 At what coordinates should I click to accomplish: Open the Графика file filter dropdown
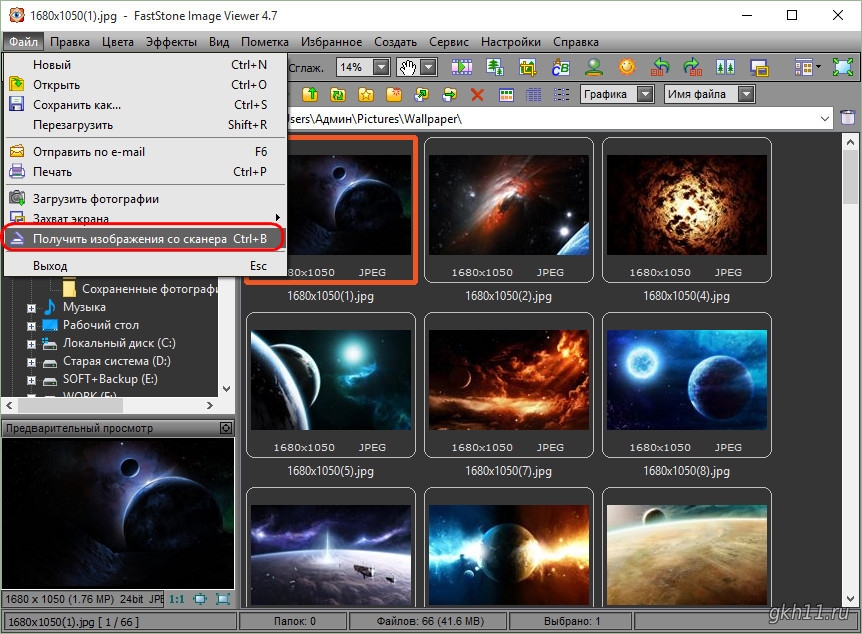tap(645, 94)
